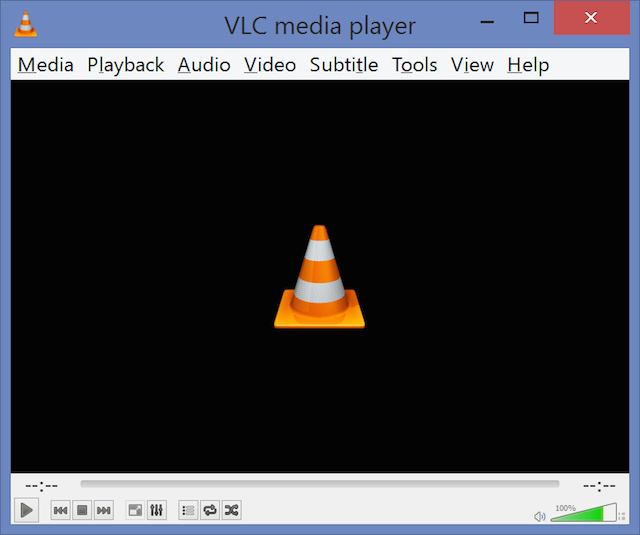Click the volume slider at 100%
This screenshot has height=535, width=640.
[584, 513]
